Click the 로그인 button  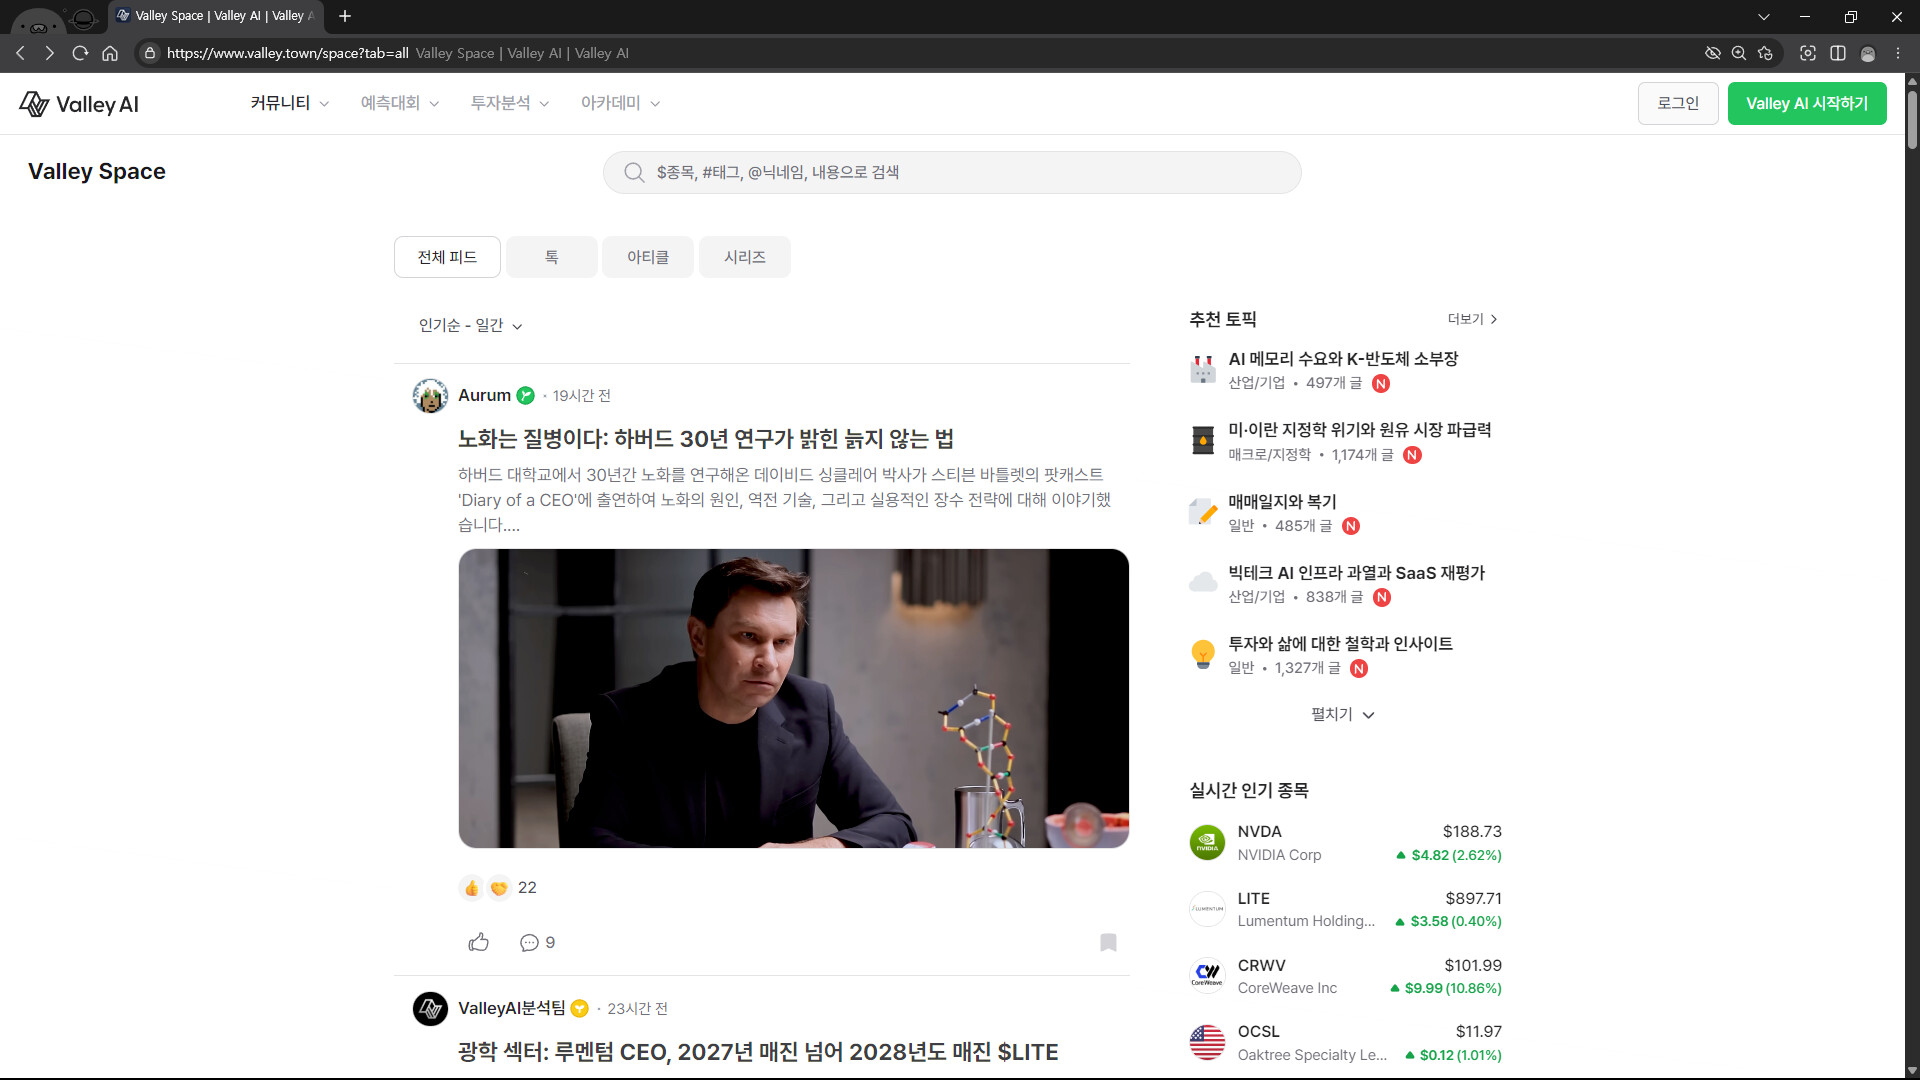tap(1677, 103)
